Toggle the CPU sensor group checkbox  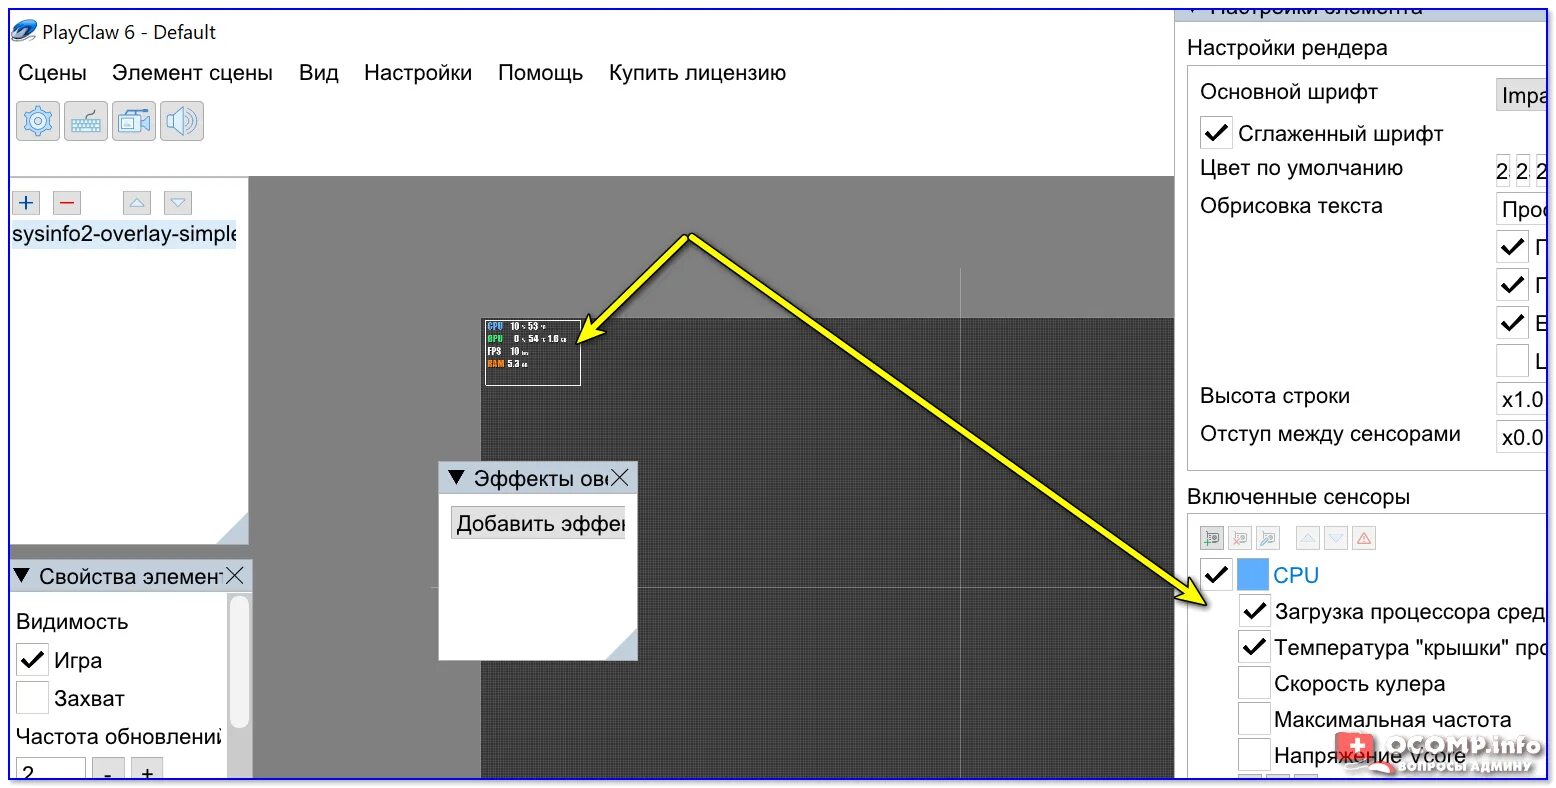[1217, 575]
